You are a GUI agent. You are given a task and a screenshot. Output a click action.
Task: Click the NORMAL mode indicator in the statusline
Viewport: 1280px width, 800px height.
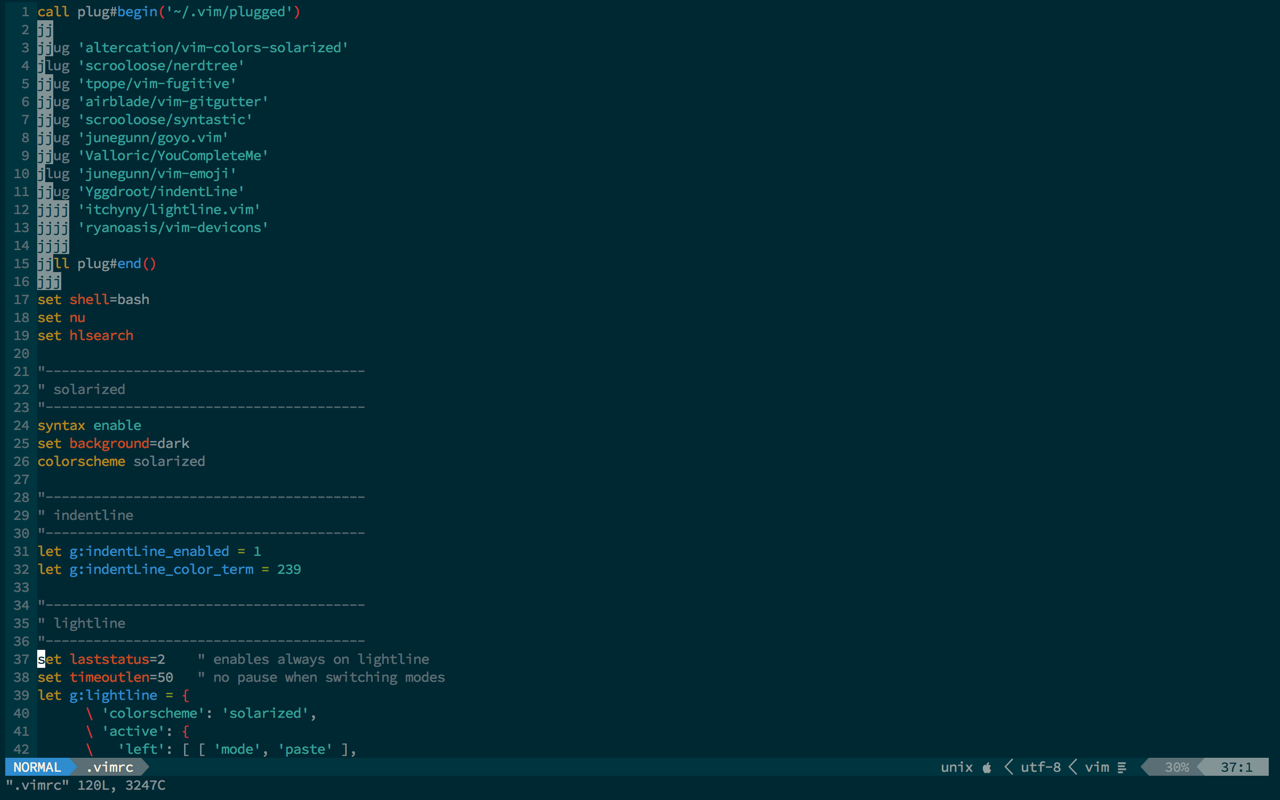click(x=37, y=767)
